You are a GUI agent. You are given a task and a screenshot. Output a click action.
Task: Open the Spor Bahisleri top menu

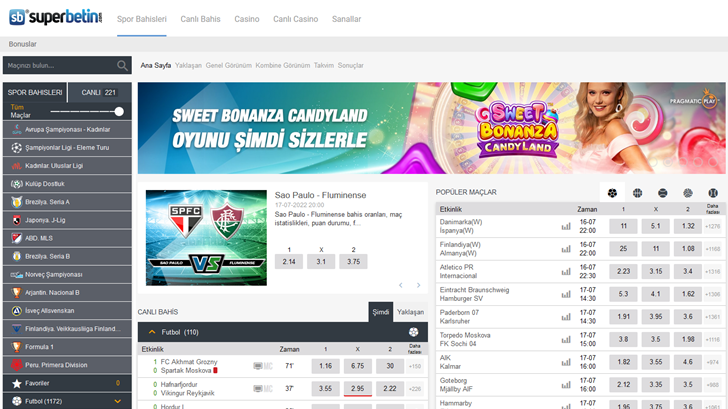(x=142, y=19)
